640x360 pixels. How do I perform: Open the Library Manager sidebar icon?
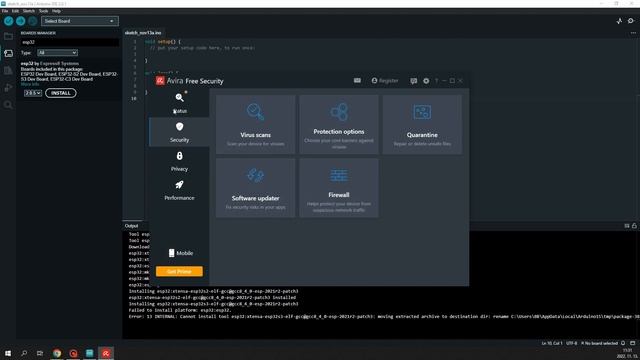8,71
